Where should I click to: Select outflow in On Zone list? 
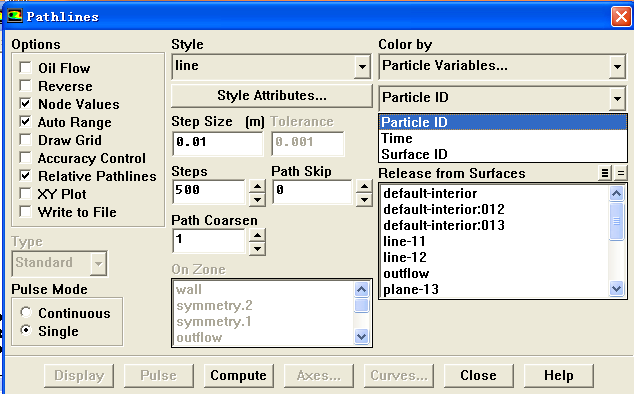pyautogui.click(x=263, y=337)
